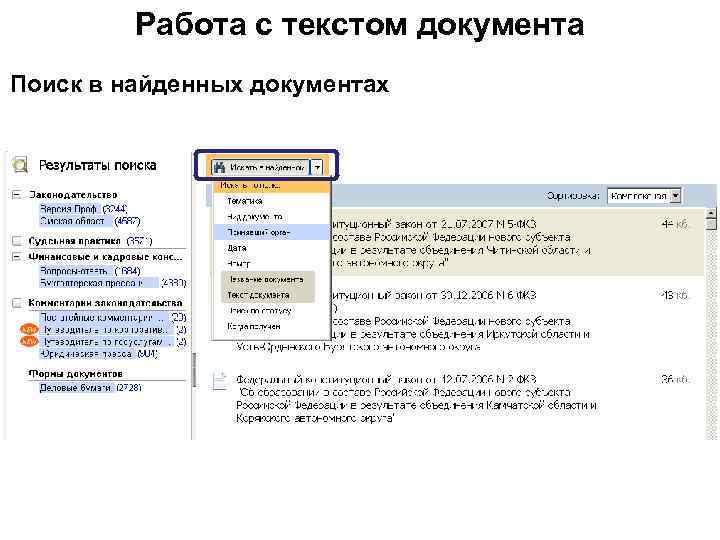The width and height of the screenshot is (720, 540).
Task: Open the Сортировка combo box
Action: (x=644, y=196)
